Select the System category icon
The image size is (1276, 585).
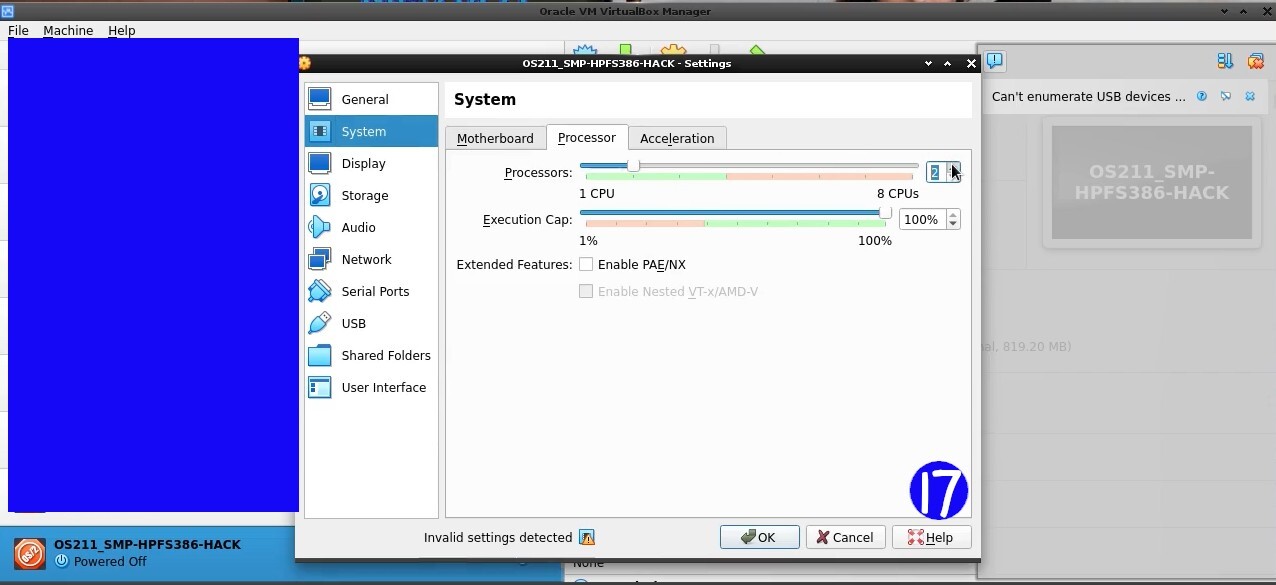tap(320, 131)
